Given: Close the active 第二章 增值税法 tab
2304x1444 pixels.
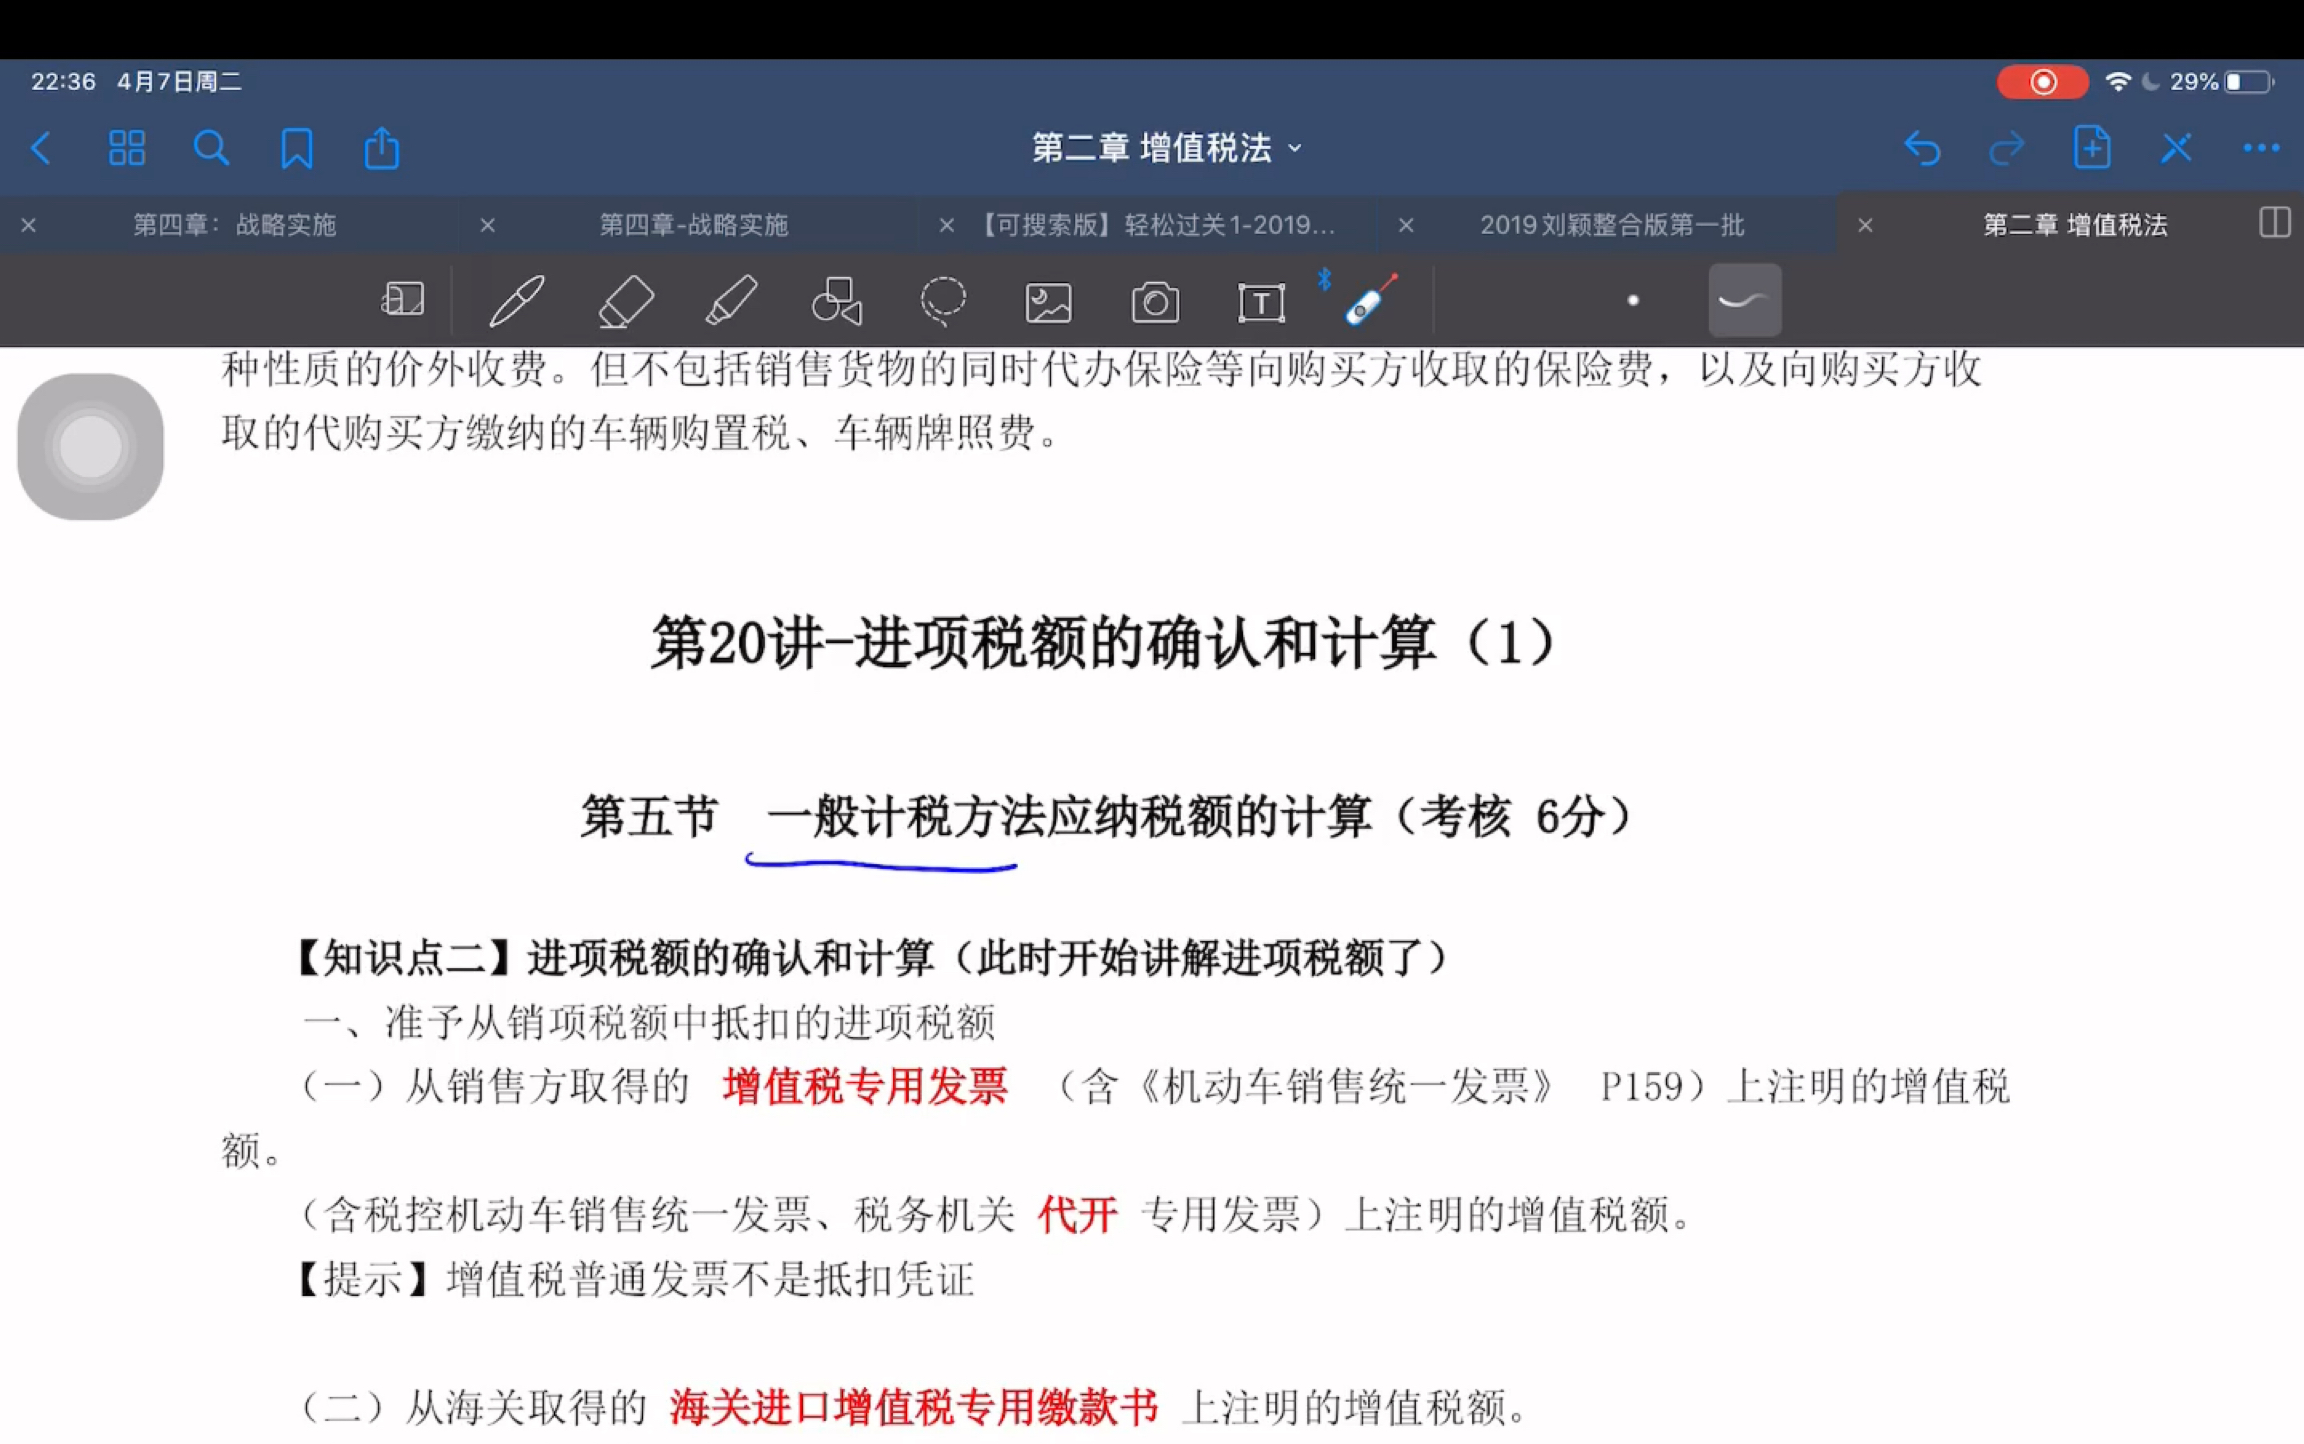Looking at the screenshot, I should click(1865, 226).
